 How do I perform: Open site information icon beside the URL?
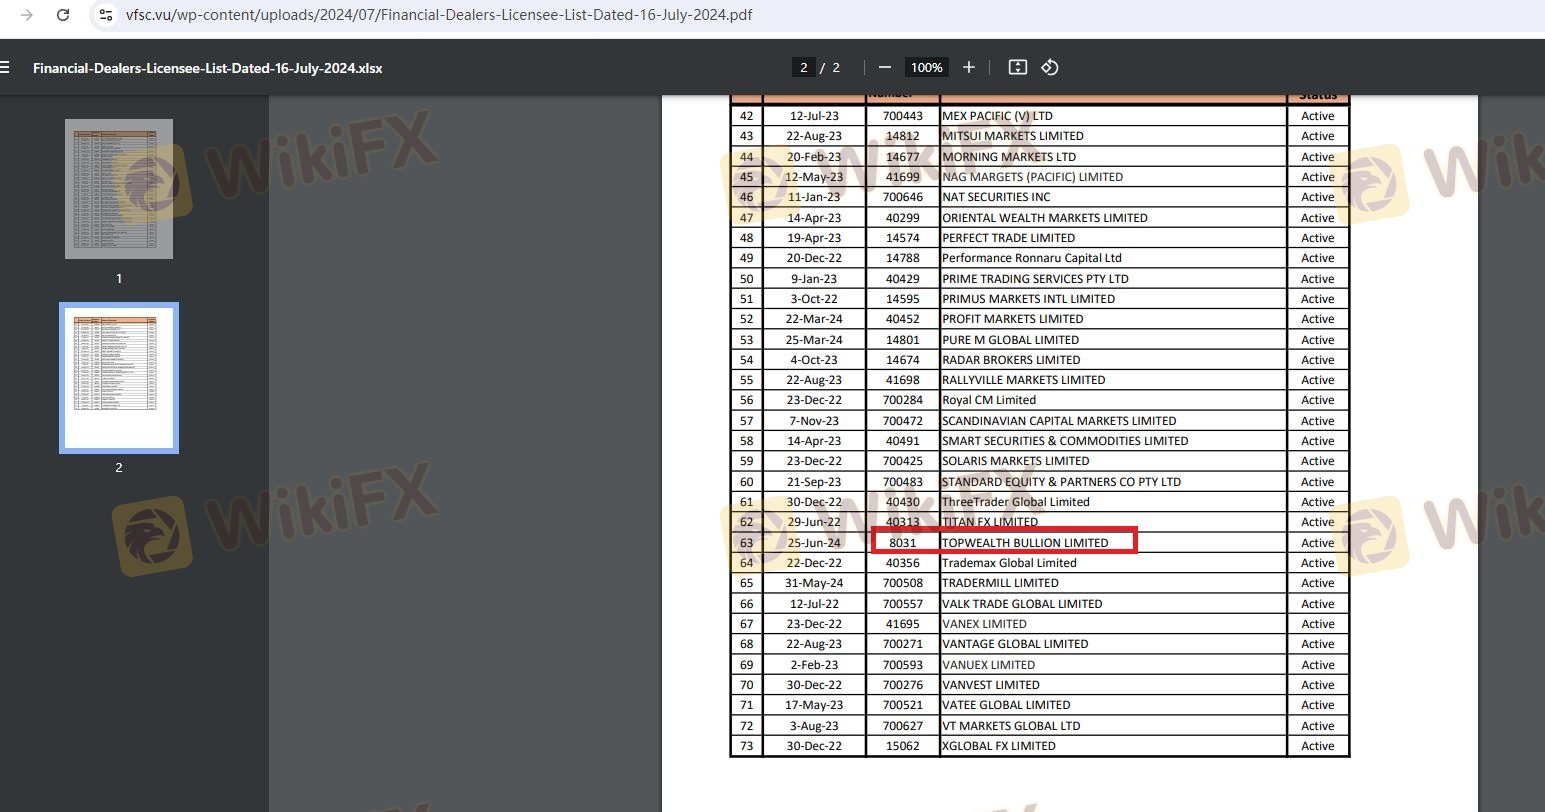click(106, 15)
